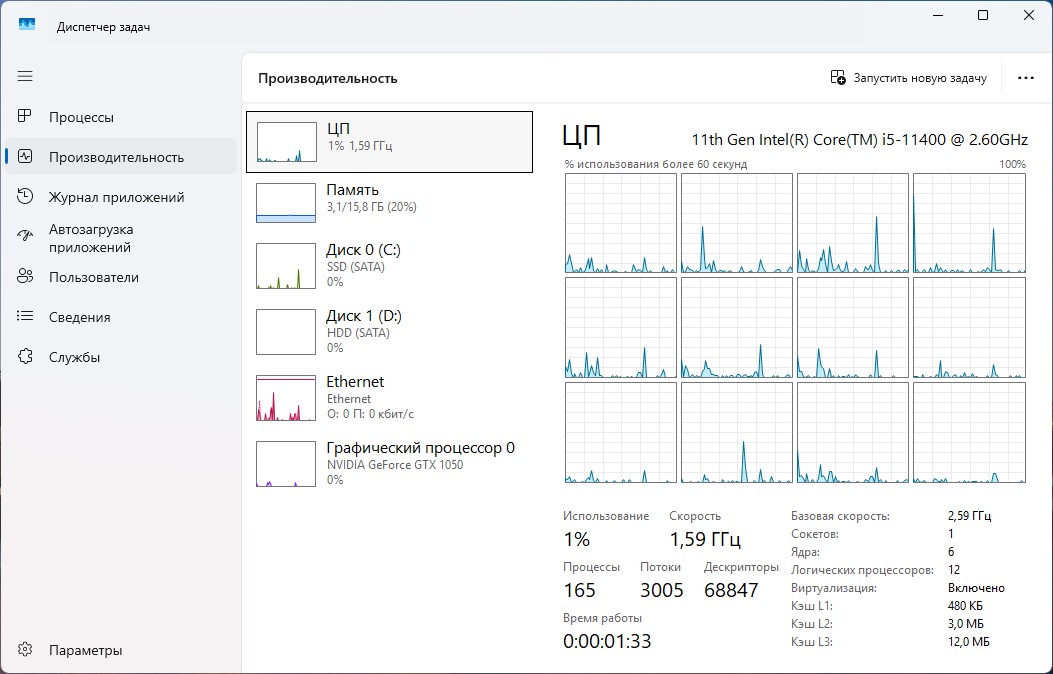
Task: Select Диск 0 (C:) resource entry
Action: click(x=390, y=266)
